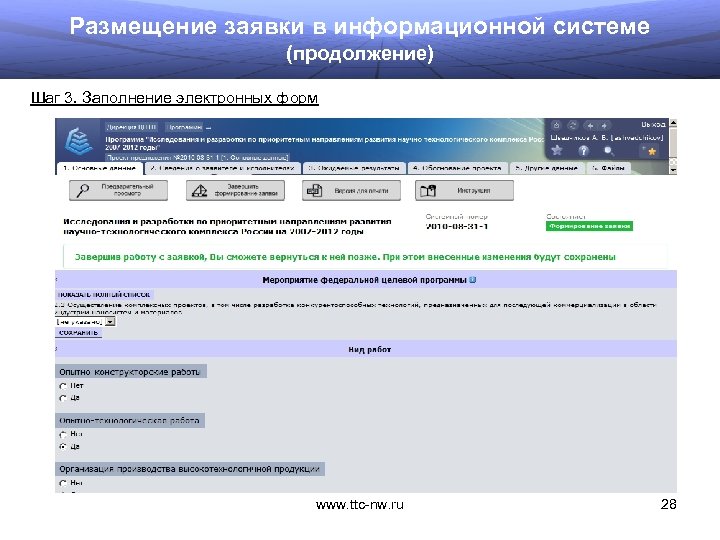Click Предварительный просмотр button

coord(118,190)
